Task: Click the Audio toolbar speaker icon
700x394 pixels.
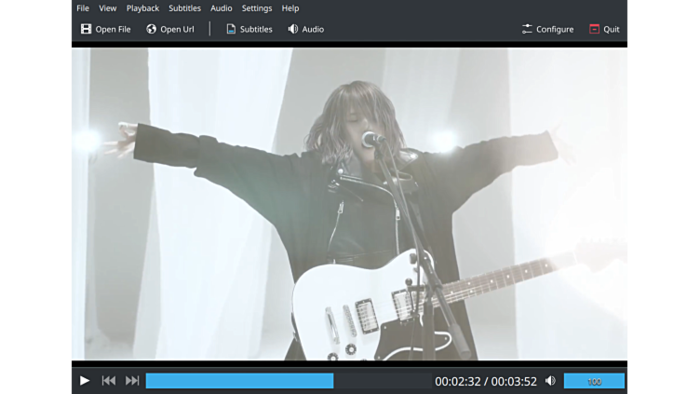Action: point(293,29)
